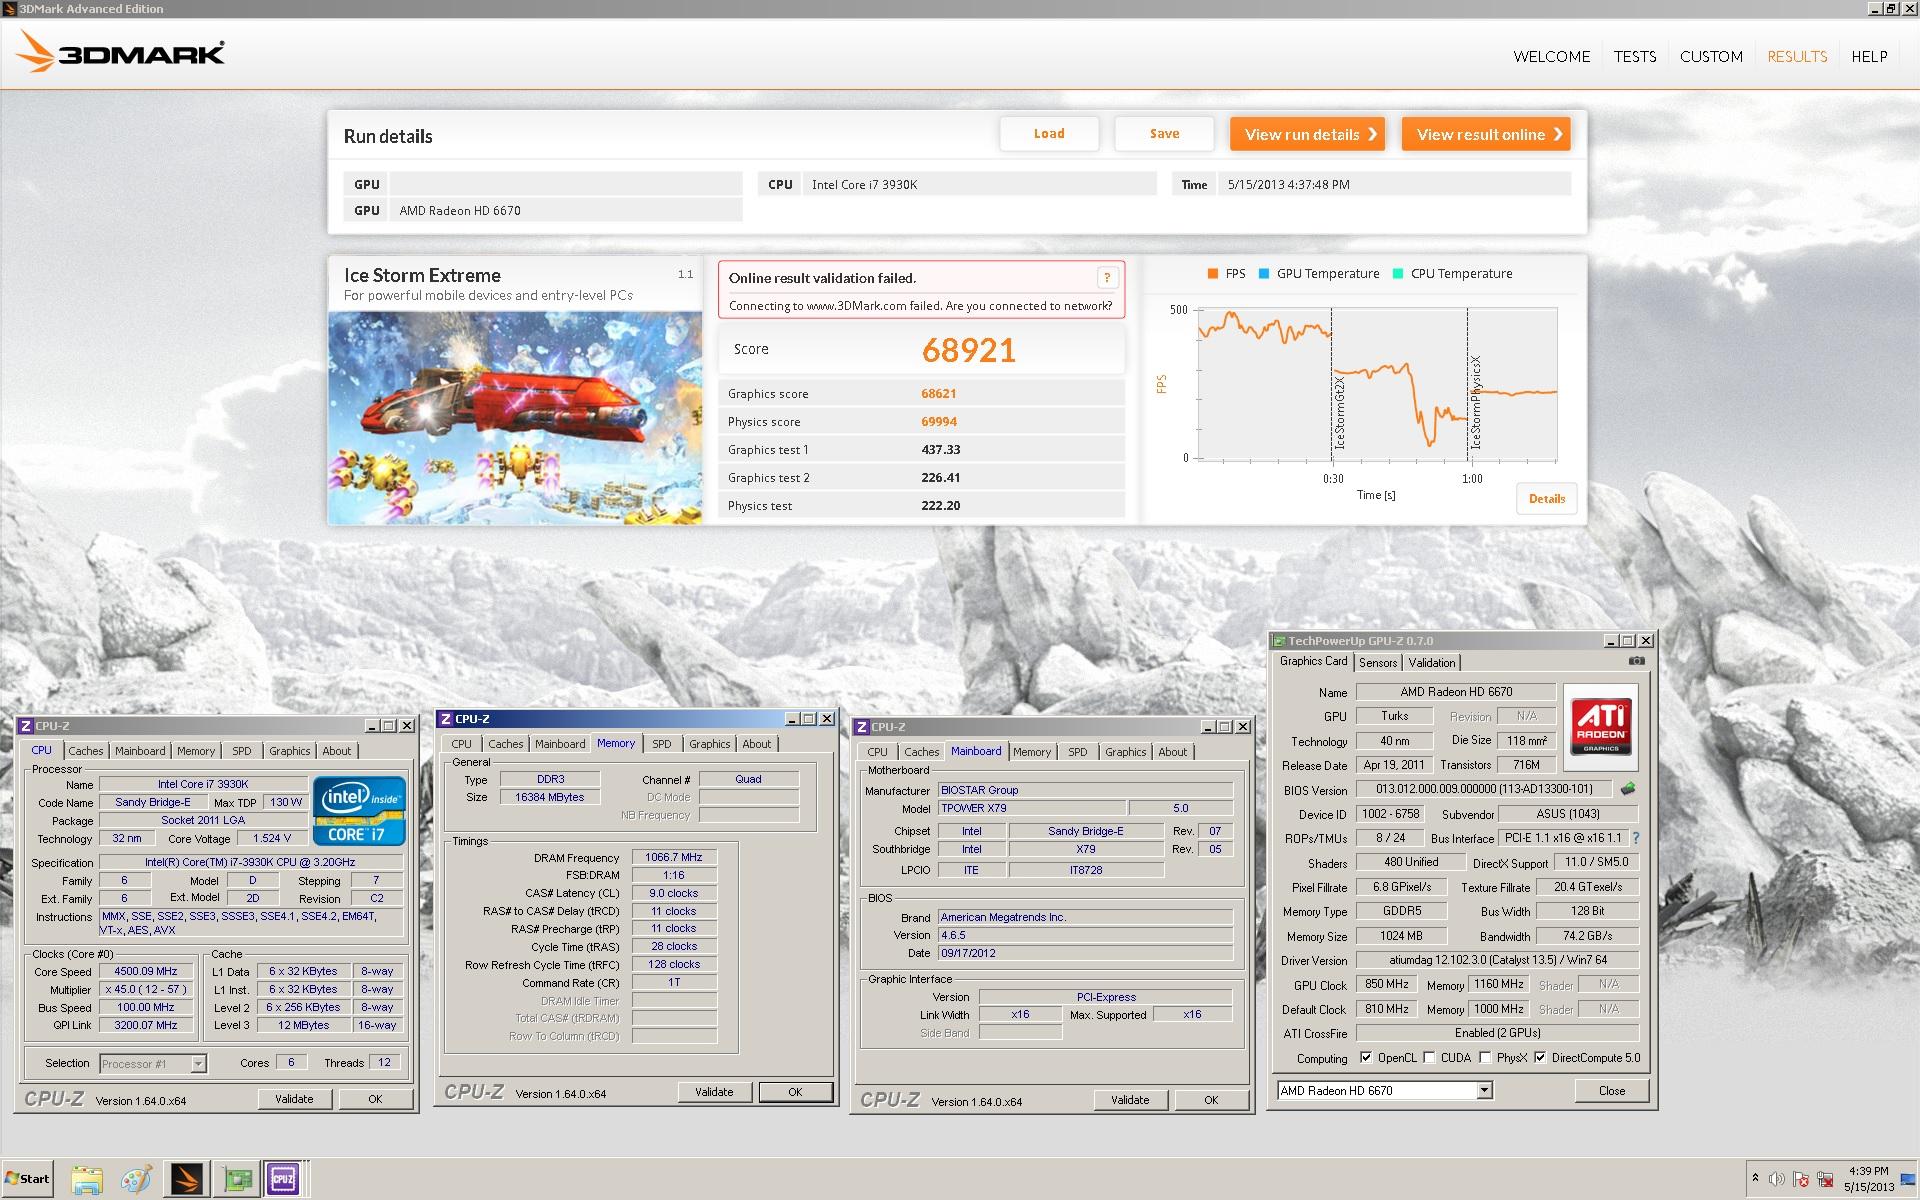Click the Intel Core i7 logo in CPU-Z

(x=359, y=811)
